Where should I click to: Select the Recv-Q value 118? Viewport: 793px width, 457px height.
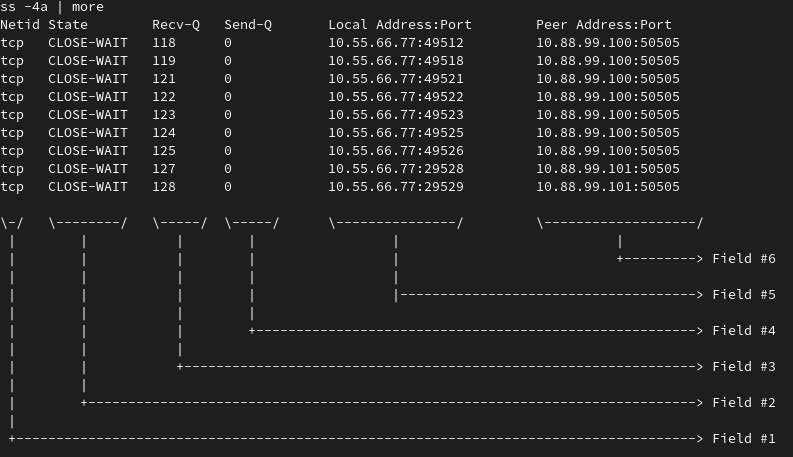click(x=164, y=42)
